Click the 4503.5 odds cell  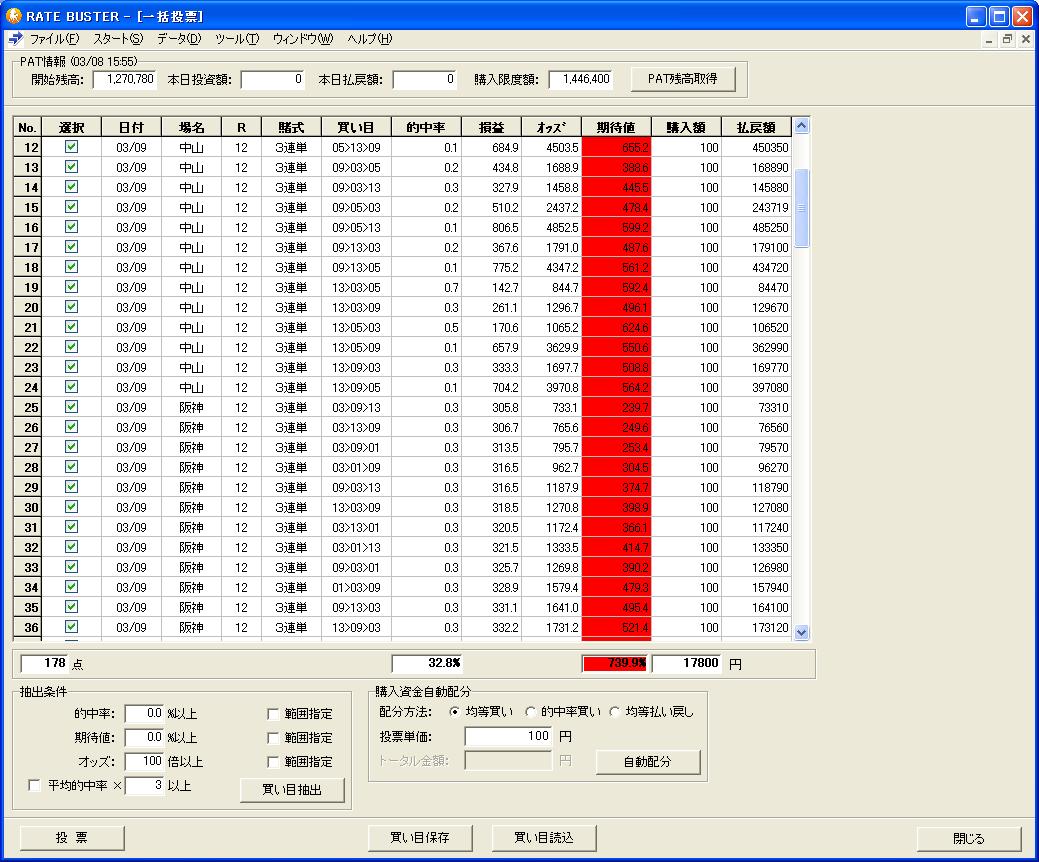coord(551,147)
